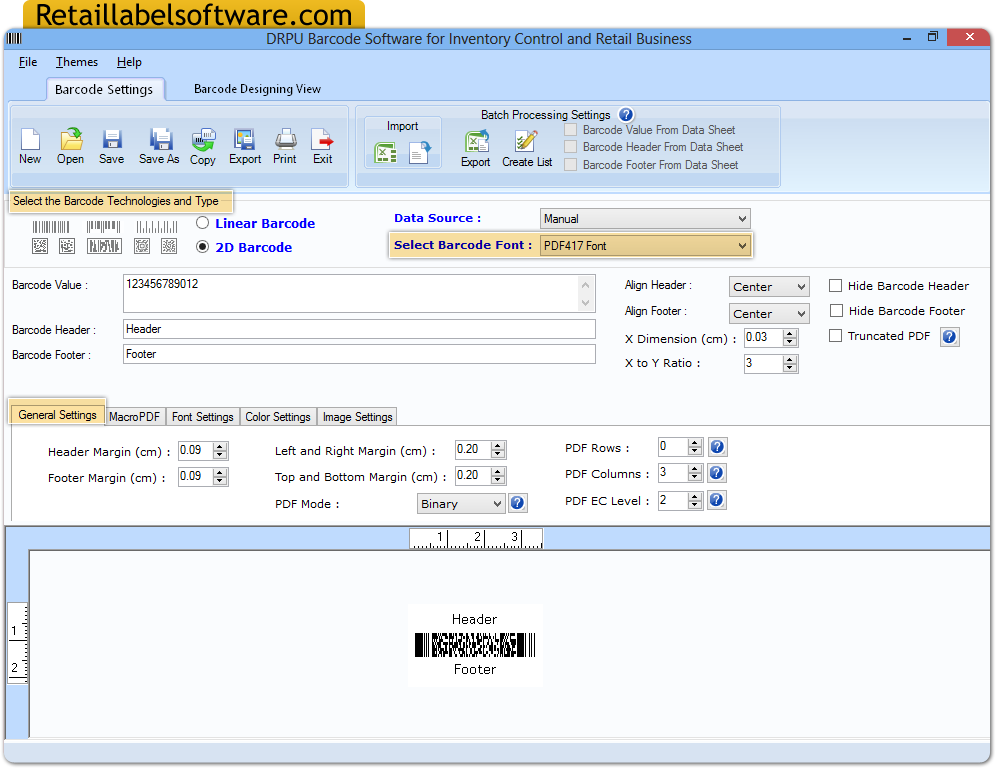996x768 pixels.
Task: Enable Hide Barcode Footer checkbox
Action: coord(837,311)
